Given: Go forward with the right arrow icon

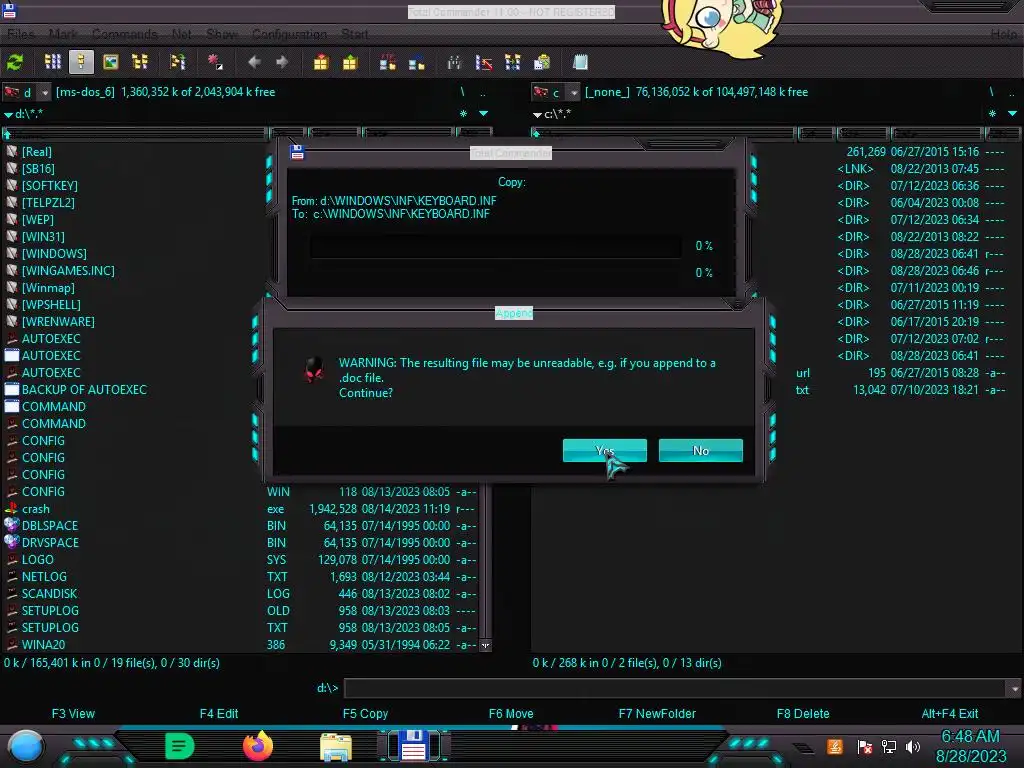Looking at the screenshot, I should (282, 63).
